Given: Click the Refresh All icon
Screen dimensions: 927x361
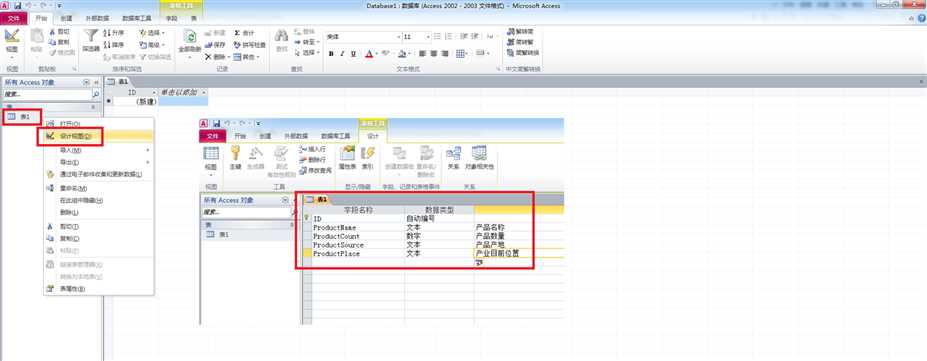Looking at the screenshot, I should (190, 37).
